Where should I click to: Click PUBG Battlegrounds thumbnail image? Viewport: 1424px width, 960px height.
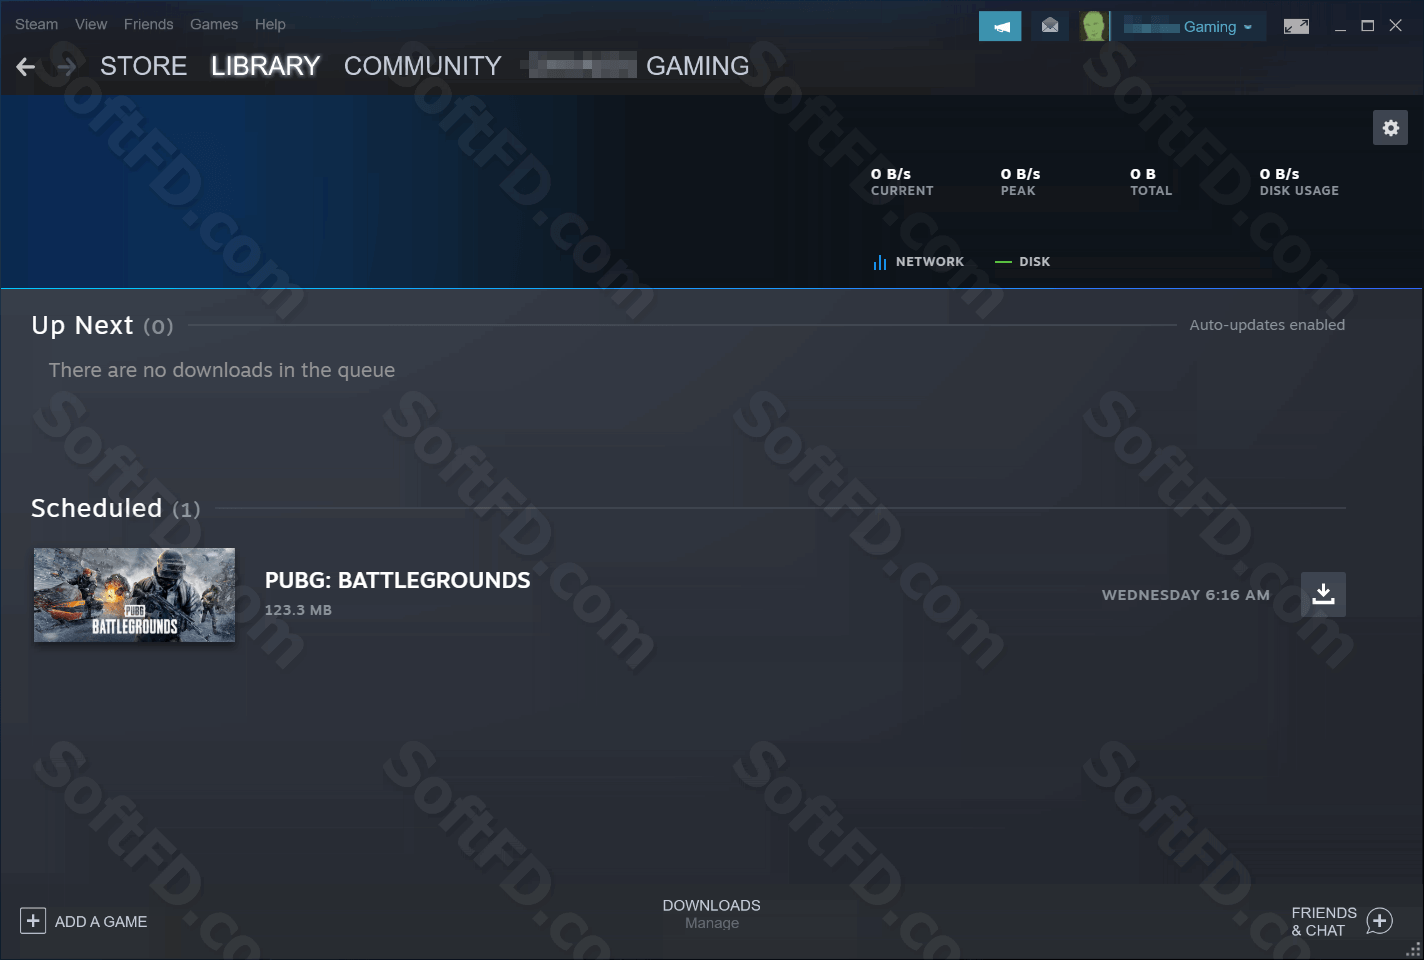[135, 595]
